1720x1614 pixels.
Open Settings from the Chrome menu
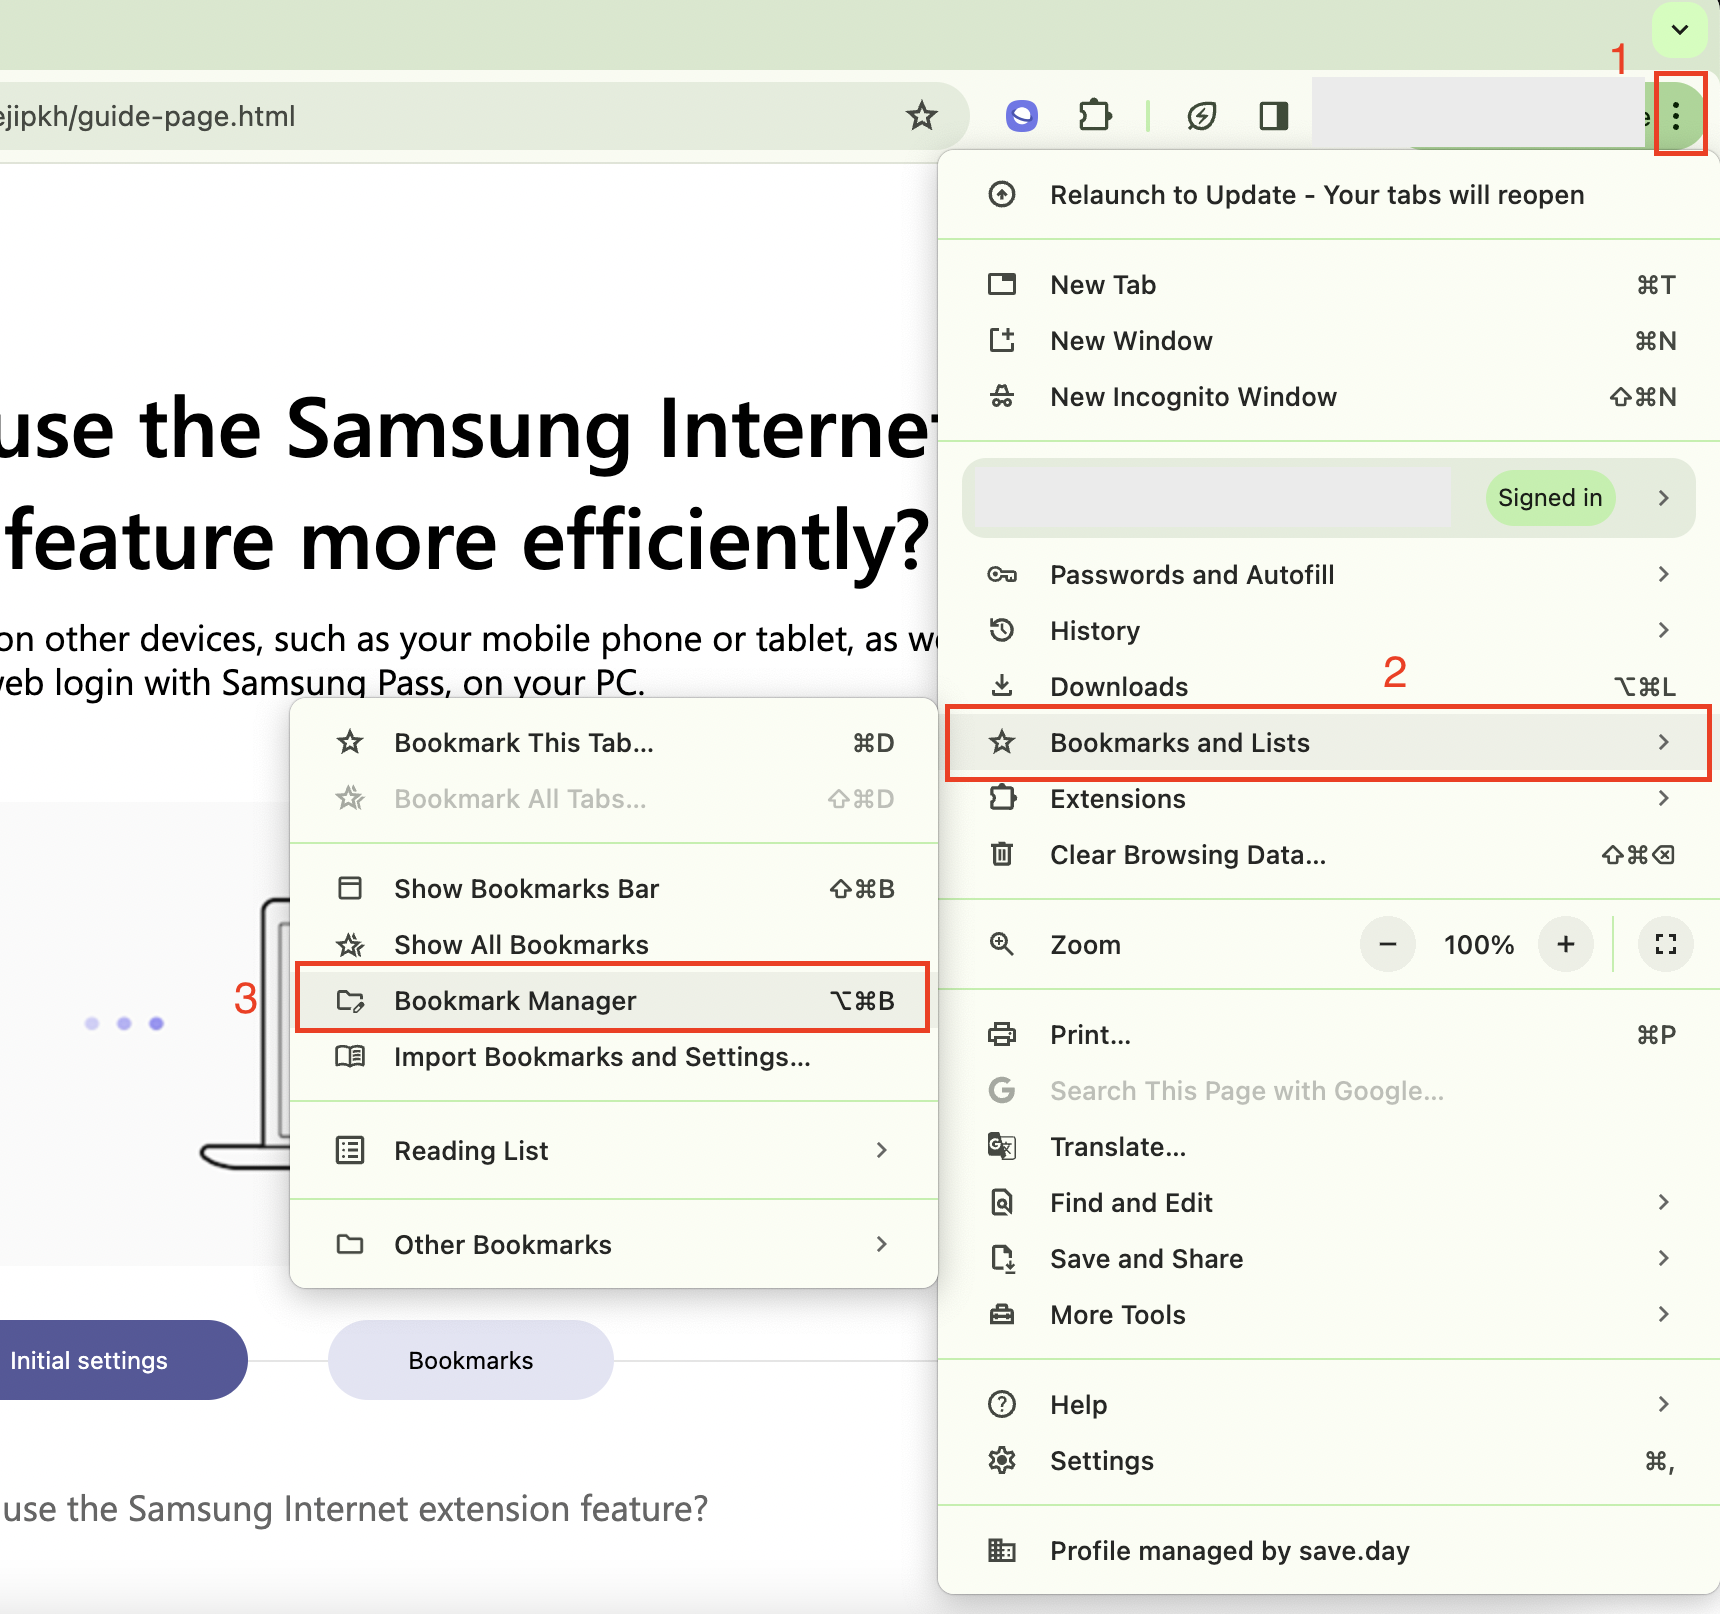1328,1460
